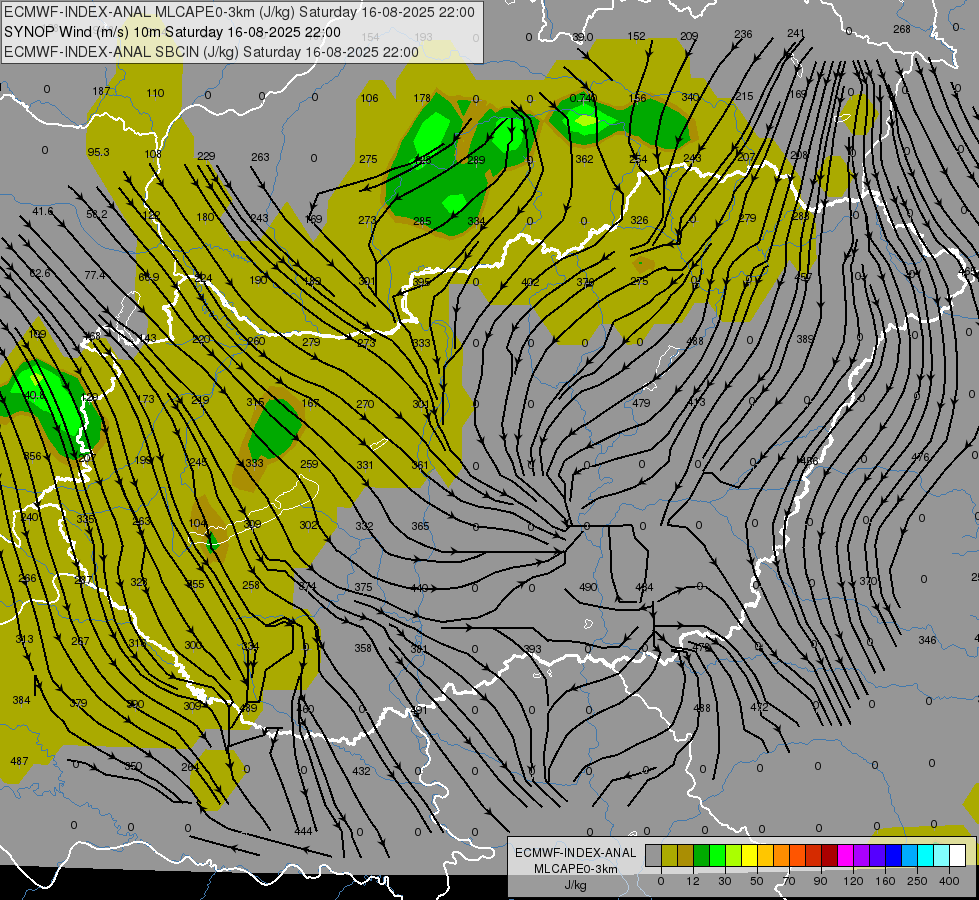Click the map value 41.6

point(42,211)
